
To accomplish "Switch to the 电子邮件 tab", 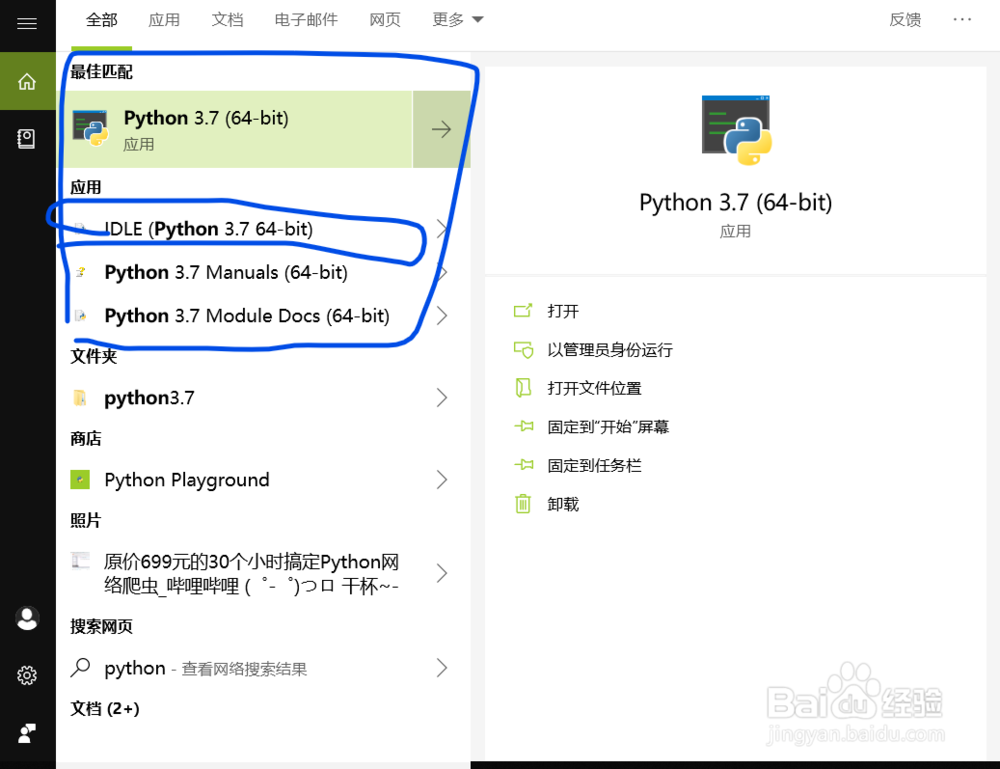I will coord(306,20).
